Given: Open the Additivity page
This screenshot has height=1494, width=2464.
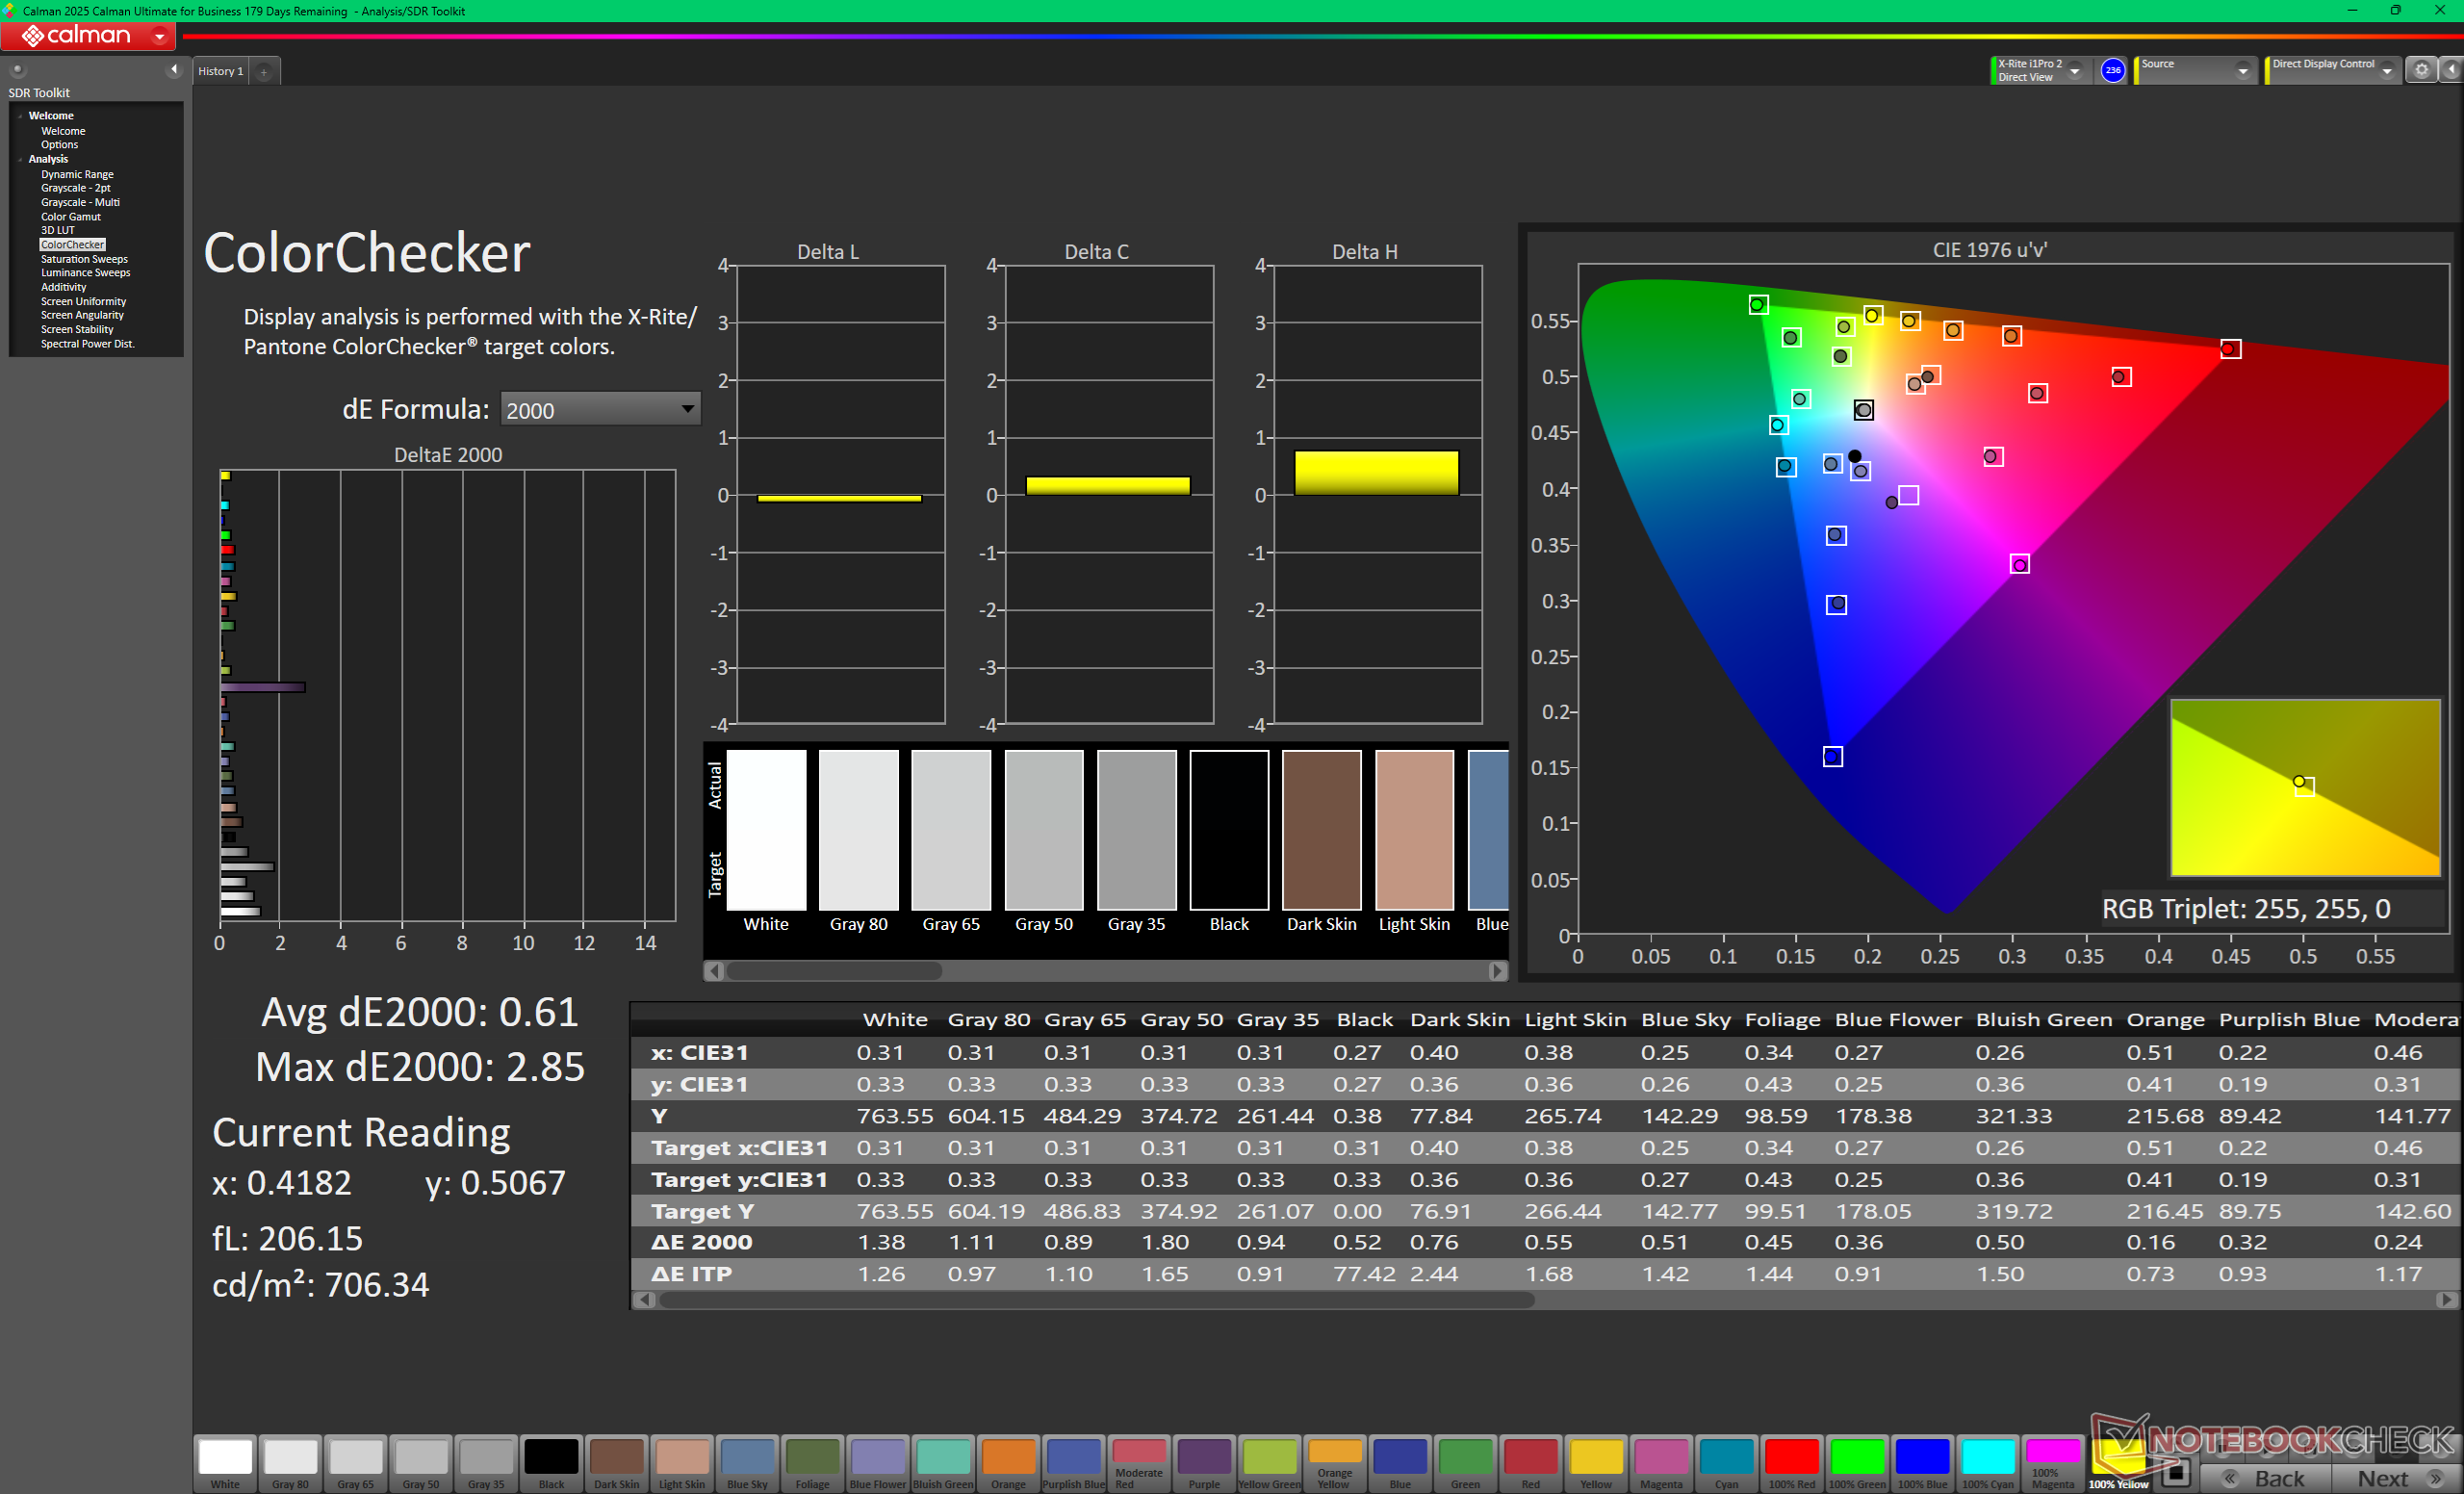Looking at the screenshot, I should pos(63,287).
